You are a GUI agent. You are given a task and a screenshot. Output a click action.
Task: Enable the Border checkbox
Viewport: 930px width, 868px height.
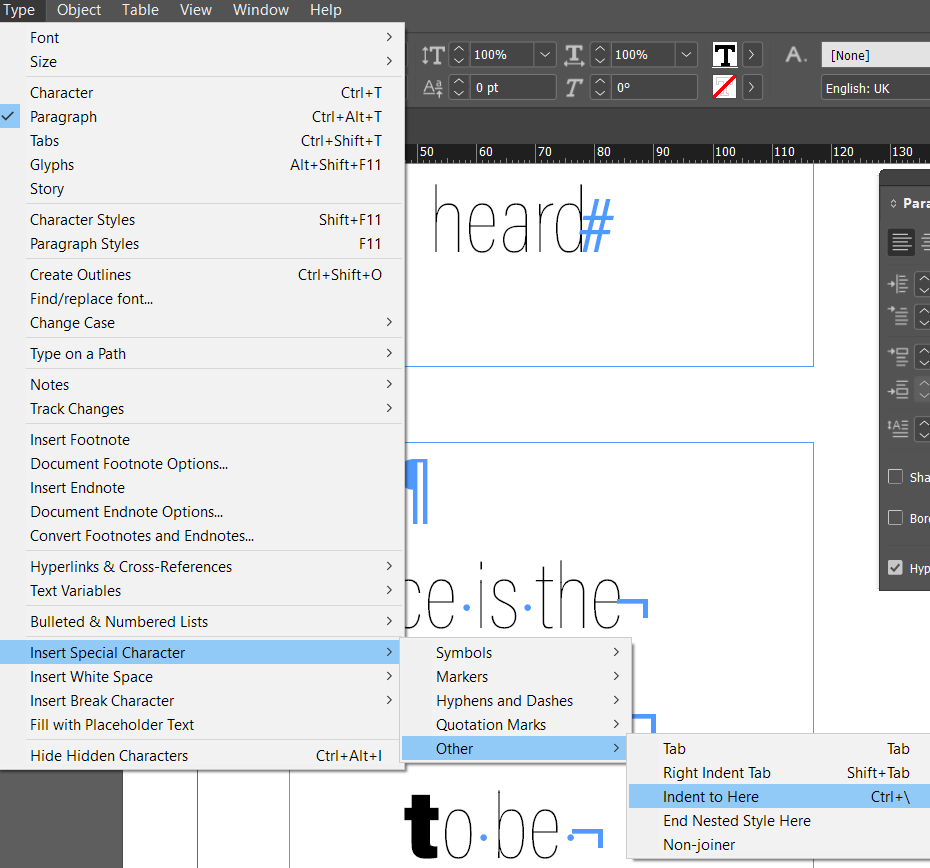(x=896, y=518)
